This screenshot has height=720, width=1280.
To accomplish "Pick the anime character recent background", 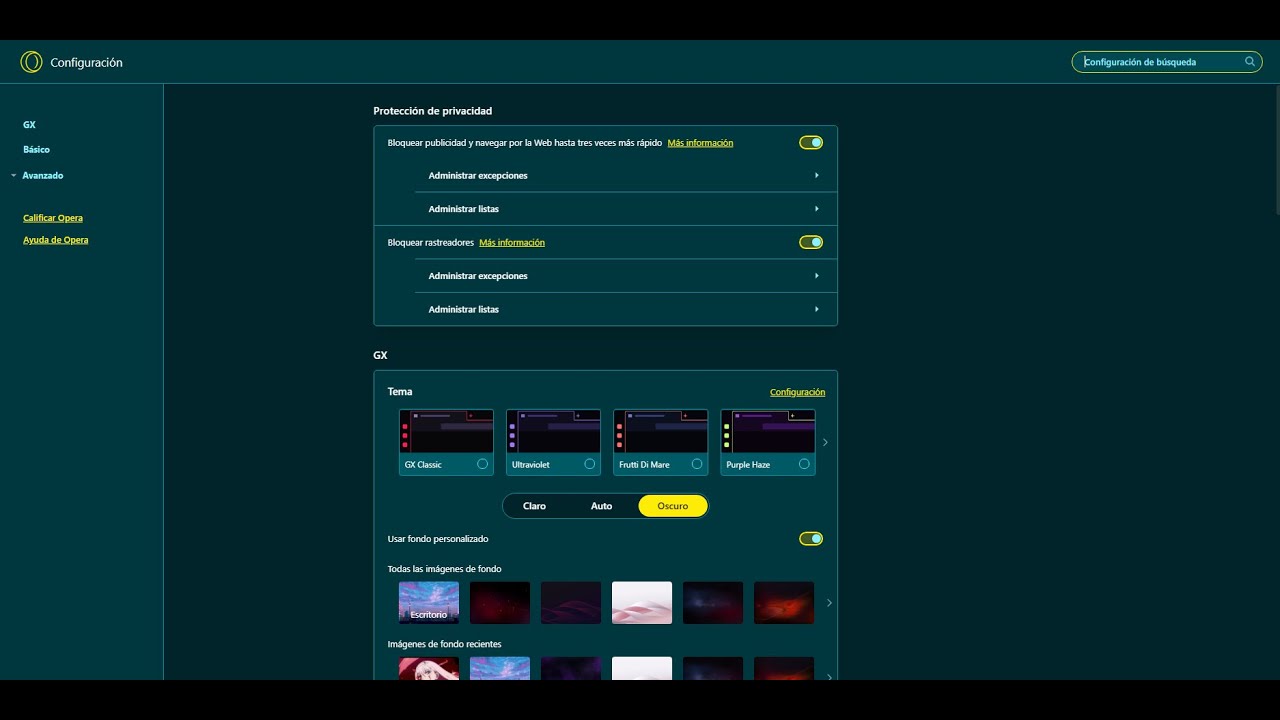I will tap(429, 668).
